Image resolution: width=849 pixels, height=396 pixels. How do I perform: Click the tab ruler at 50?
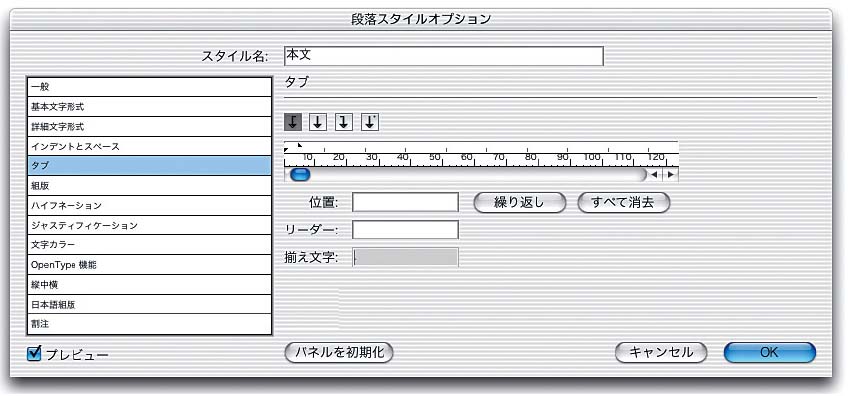coord(436,157)
